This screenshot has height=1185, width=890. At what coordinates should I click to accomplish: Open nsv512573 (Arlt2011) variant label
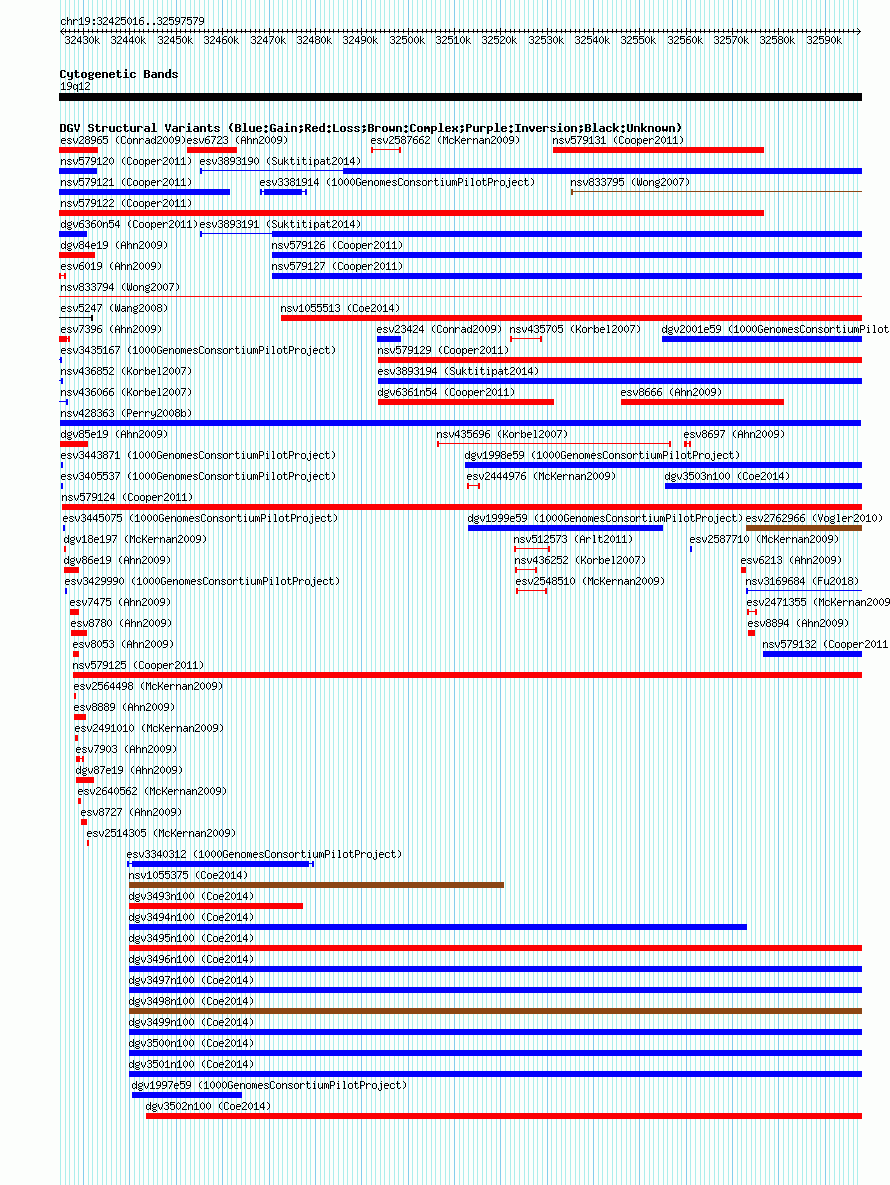pos(573,540)
